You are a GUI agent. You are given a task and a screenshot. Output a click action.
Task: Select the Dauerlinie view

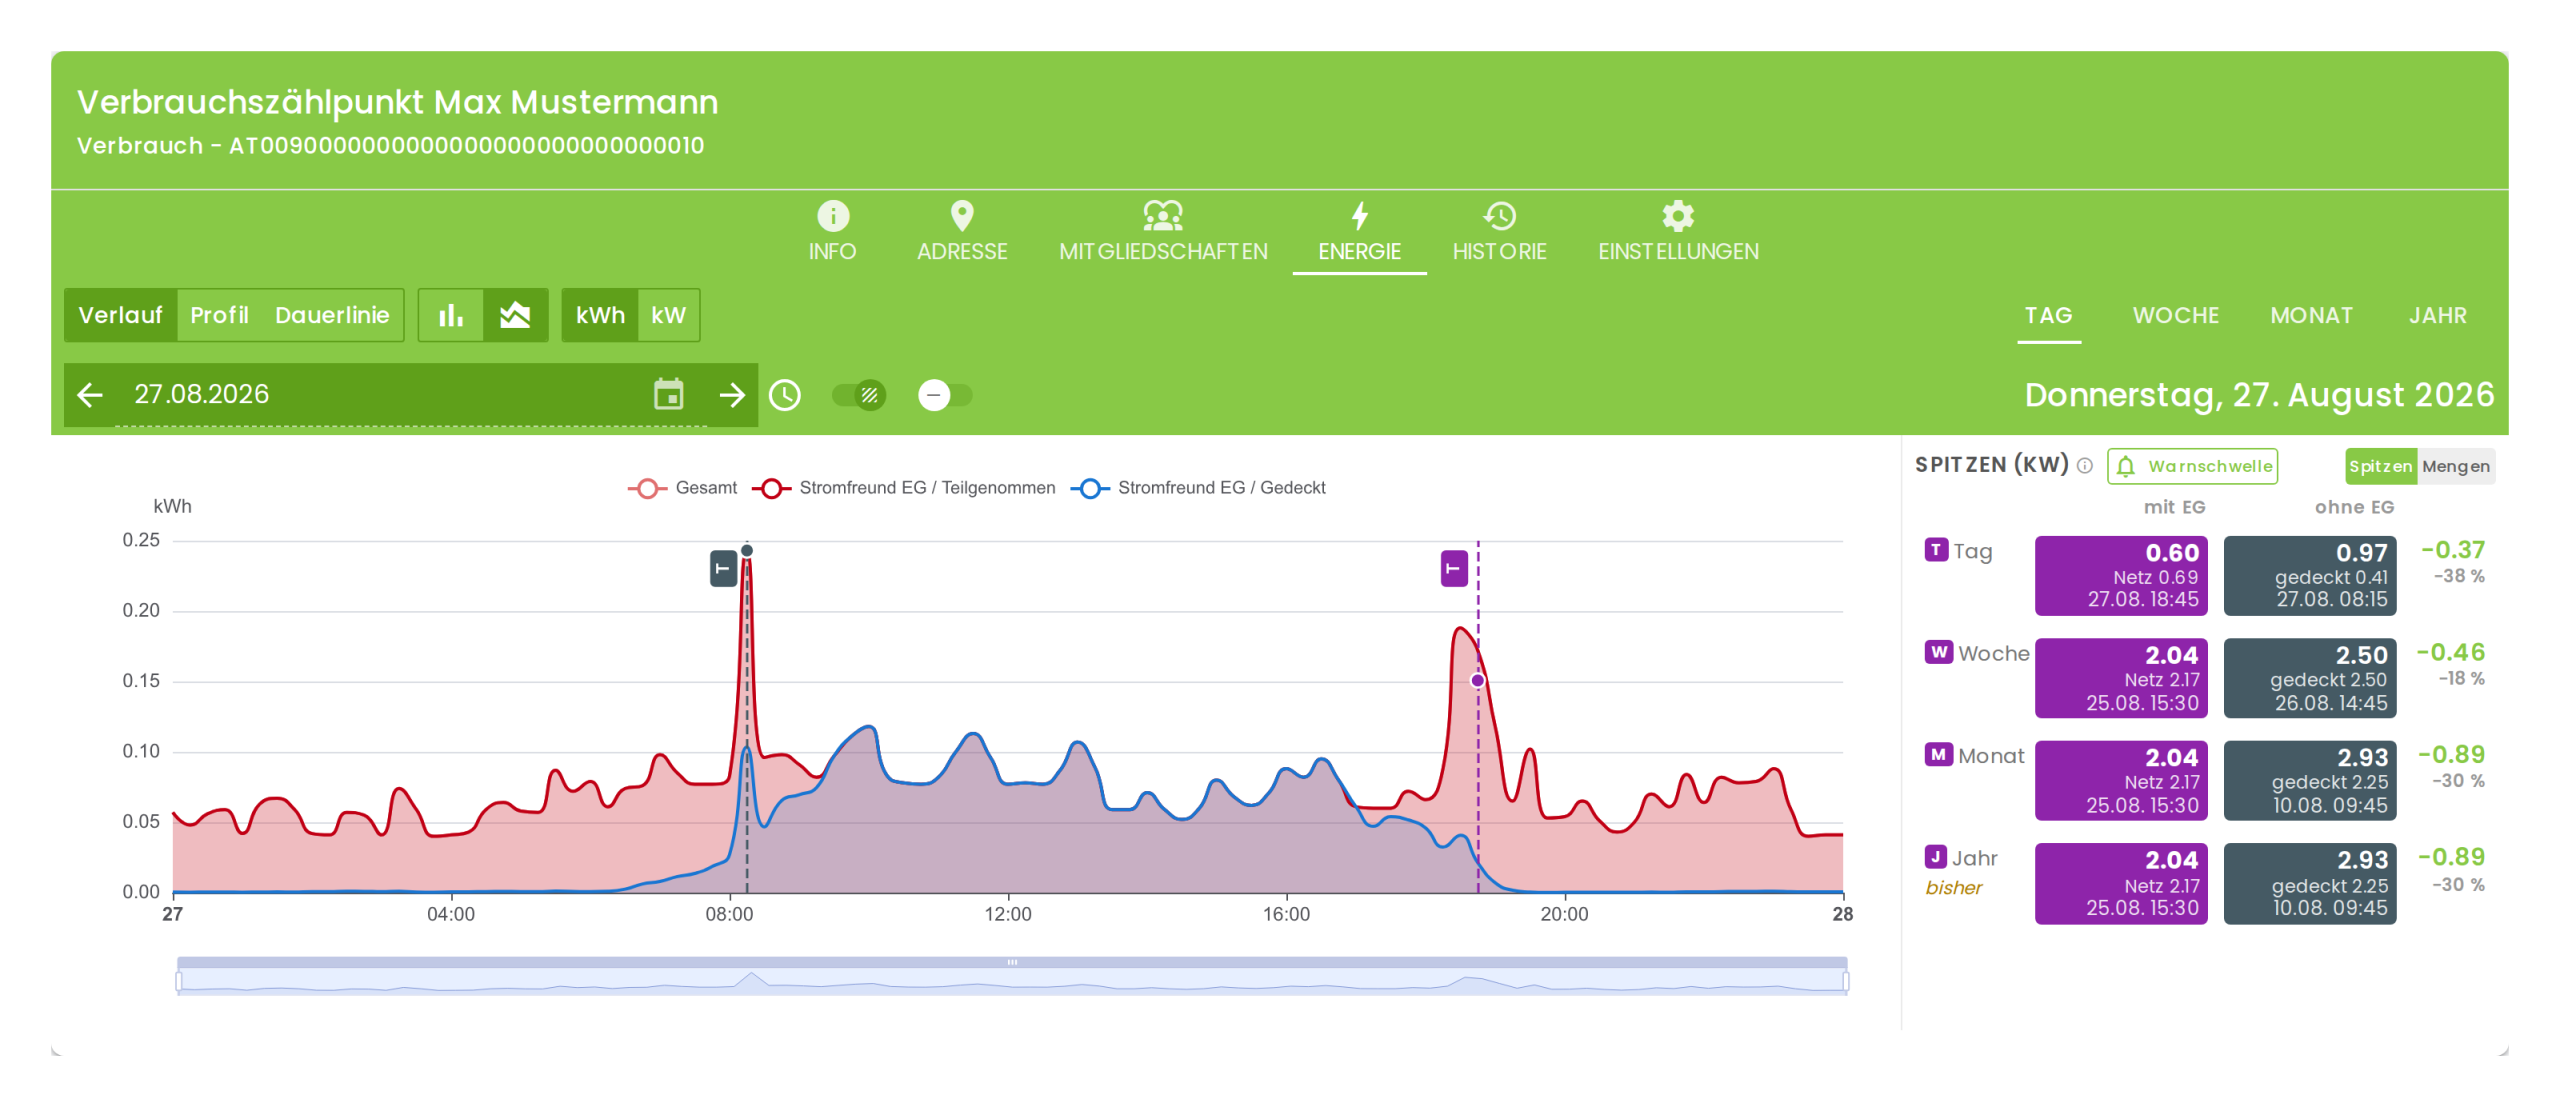[x=332, y=315]
